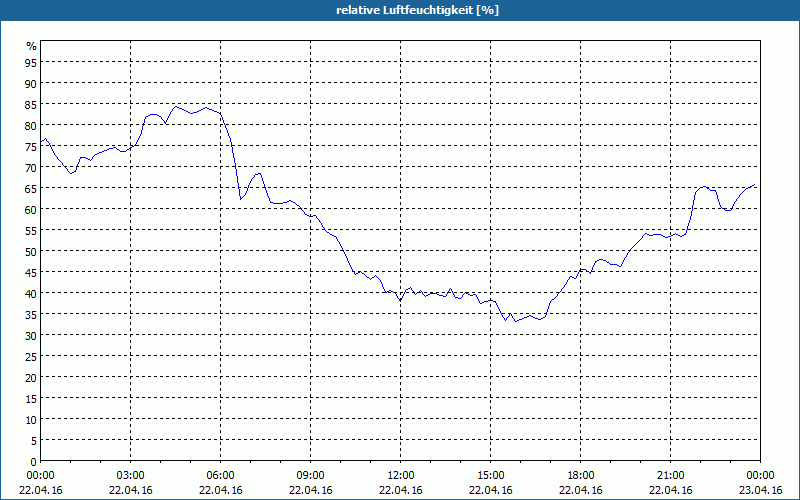The height and width of the screenshot is (500, 800).
Task: Click the 0 value at axis origin
Action: point(34,461)
